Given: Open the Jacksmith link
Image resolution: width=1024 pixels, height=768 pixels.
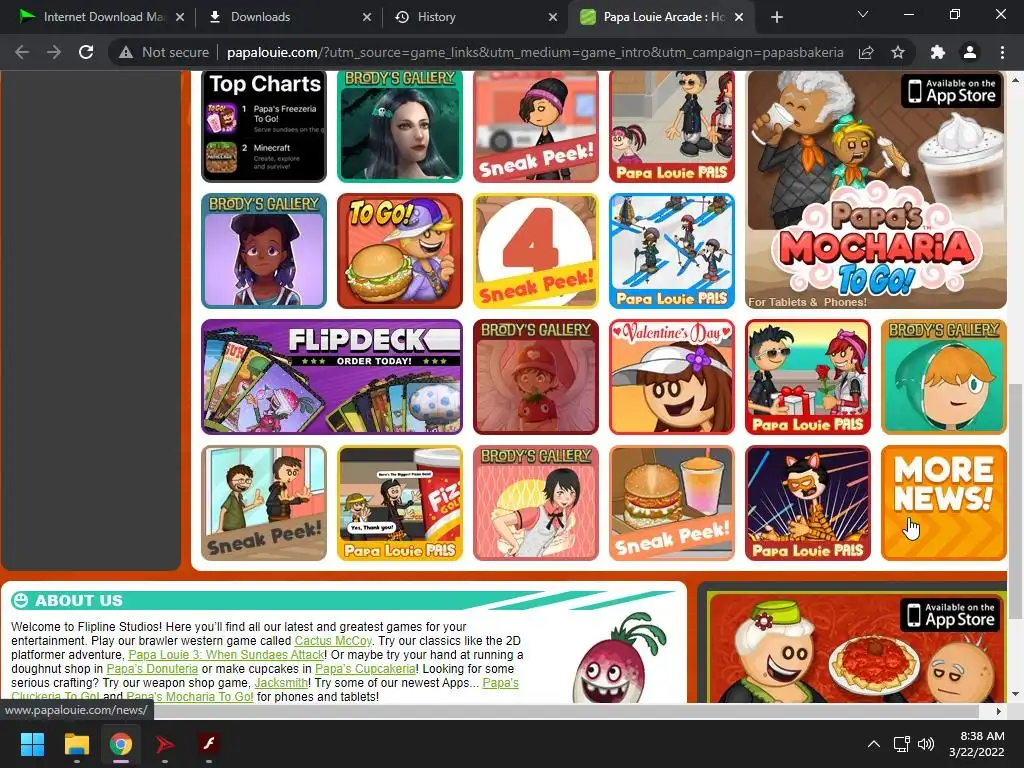Looking at the screenshot, I should (281, 682).
